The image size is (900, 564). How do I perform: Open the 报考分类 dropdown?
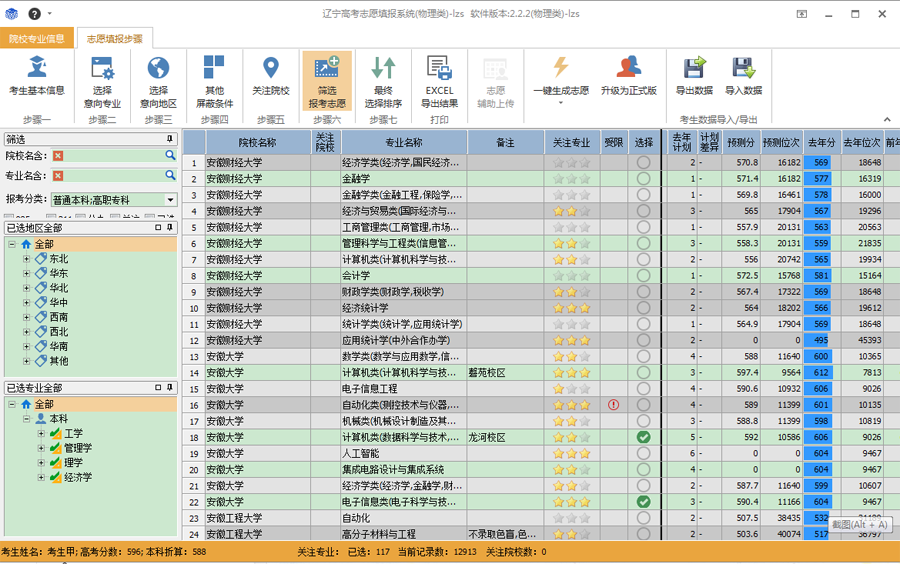tap(170, 200)
